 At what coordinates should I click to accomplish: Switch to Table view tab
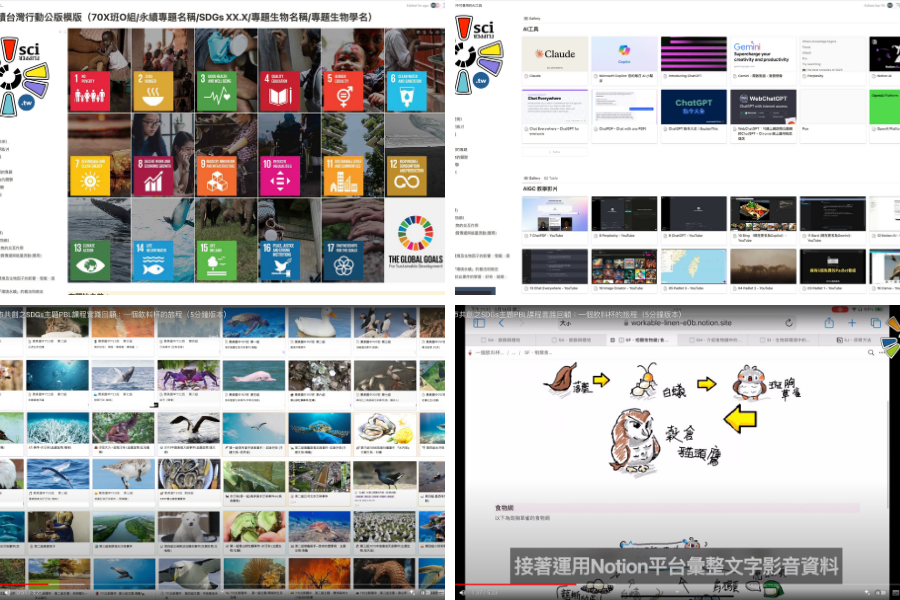click(x=550, y=178)
